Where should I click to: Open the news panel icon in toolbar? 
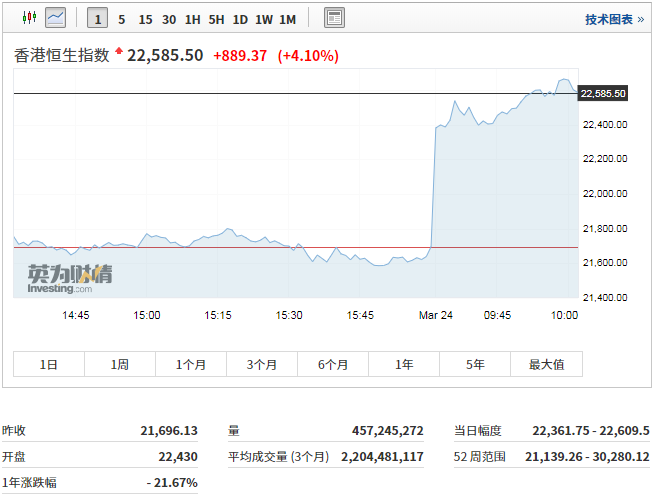point(334,18)
